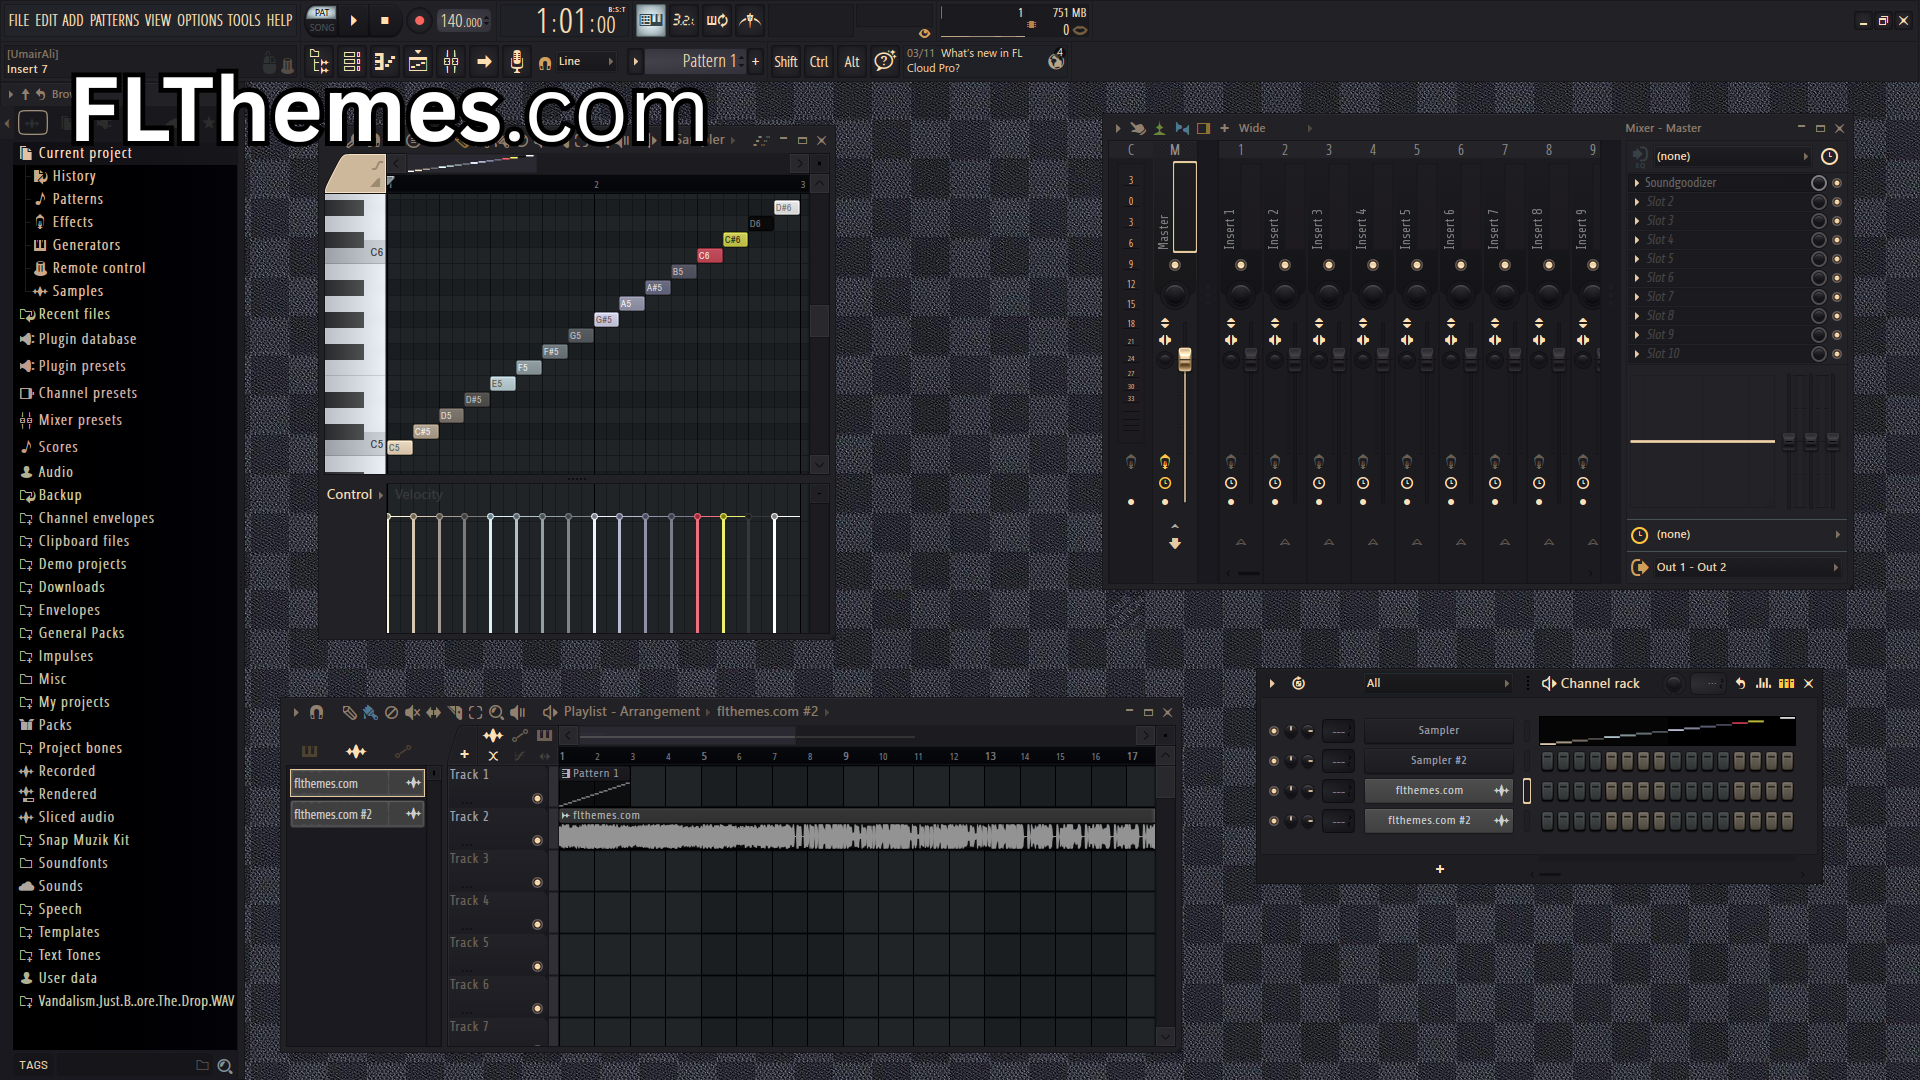Click the browser search magnifier icon

(x=225, y=1066)
